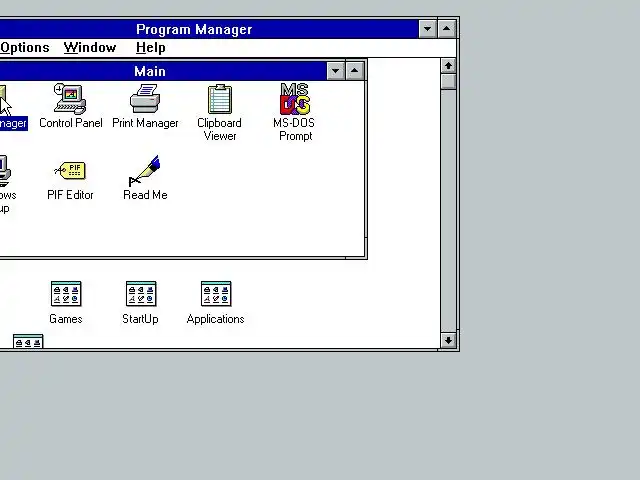
Task: Select the Games program group icon
Action: tap(66, 293)
